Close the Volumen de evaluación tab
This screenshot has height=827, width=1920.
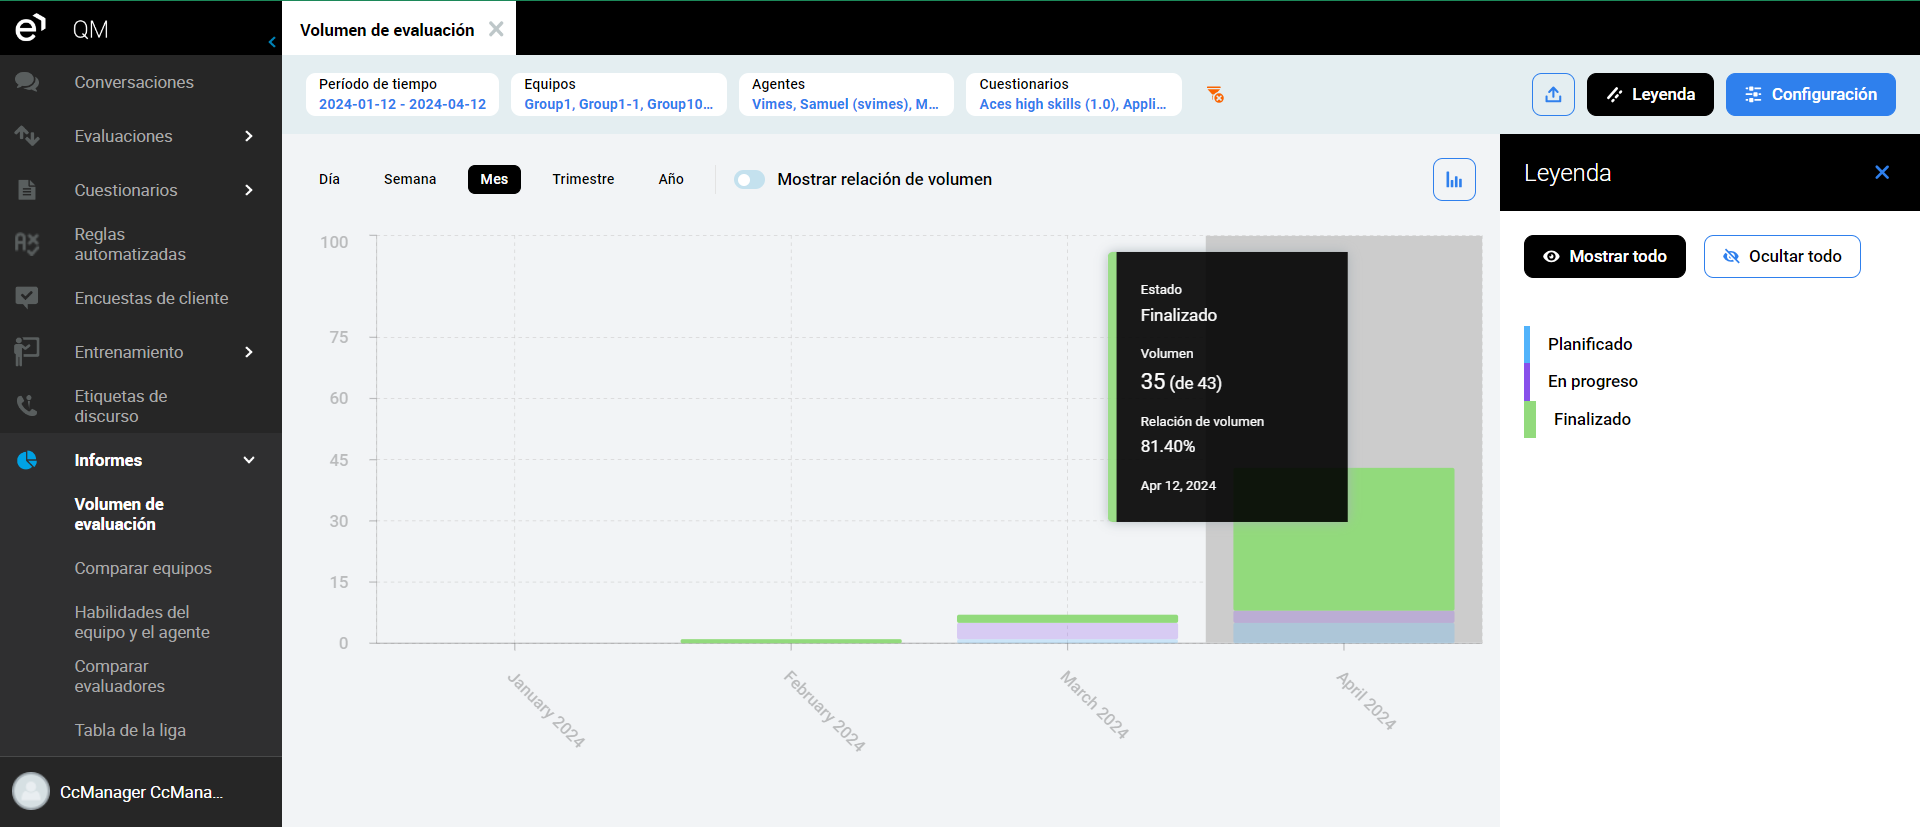click(496, 29)
